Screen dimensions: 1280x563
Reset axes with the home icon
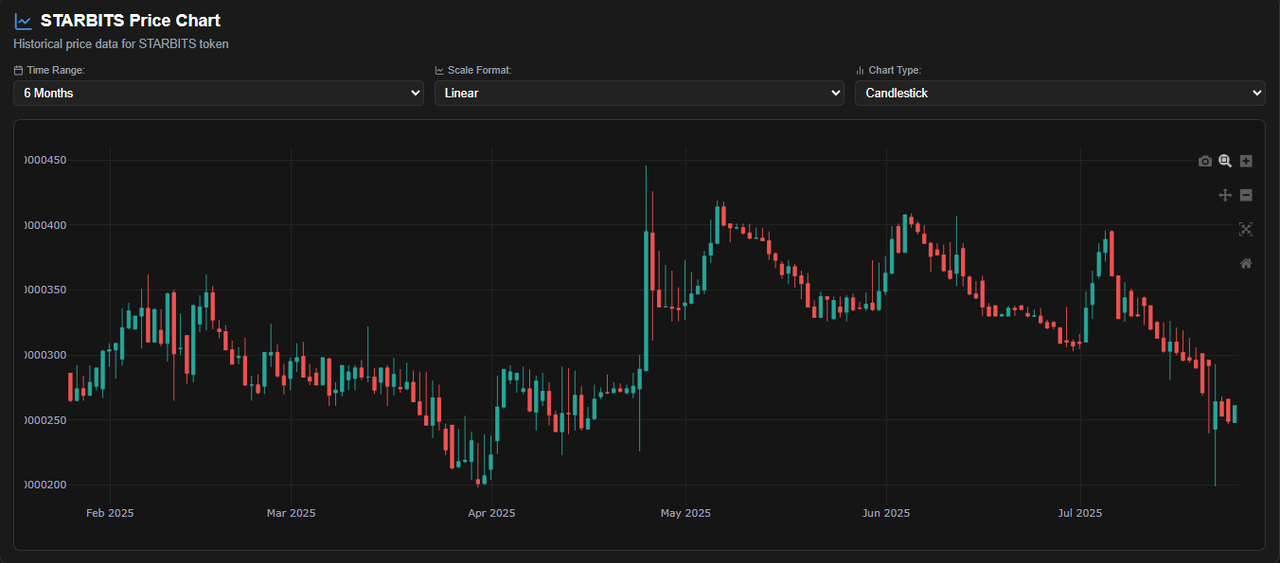tap(1246, 263)
